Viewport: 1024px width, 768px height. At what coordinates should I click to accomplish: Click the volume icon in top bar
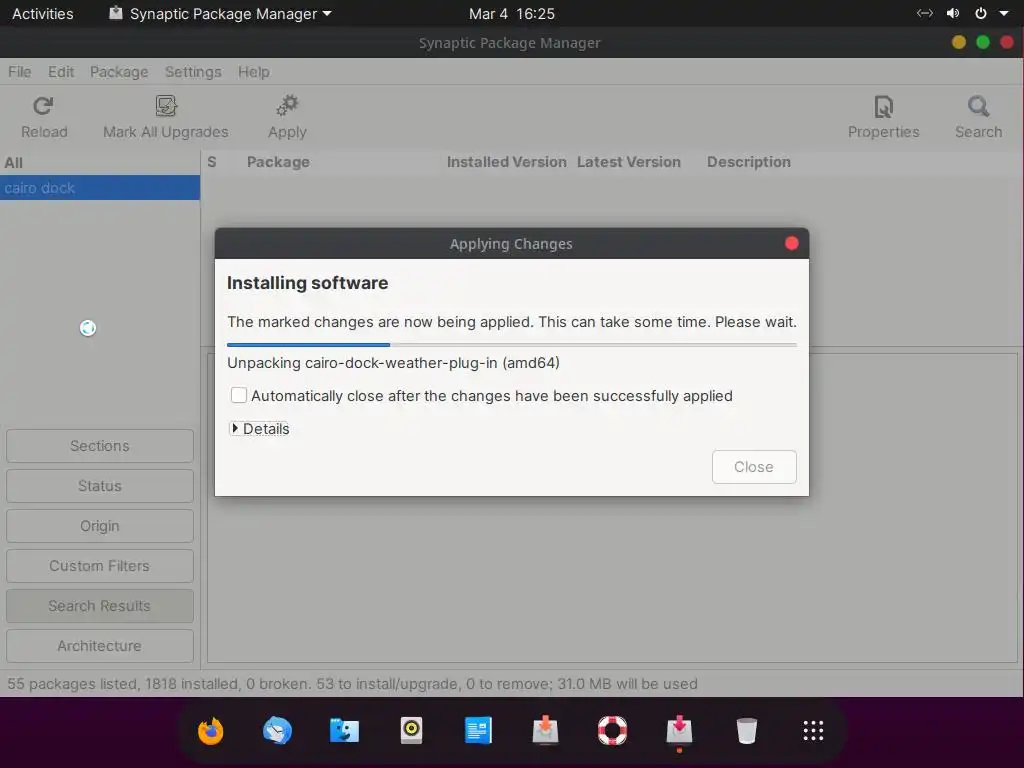pos(953,13)
